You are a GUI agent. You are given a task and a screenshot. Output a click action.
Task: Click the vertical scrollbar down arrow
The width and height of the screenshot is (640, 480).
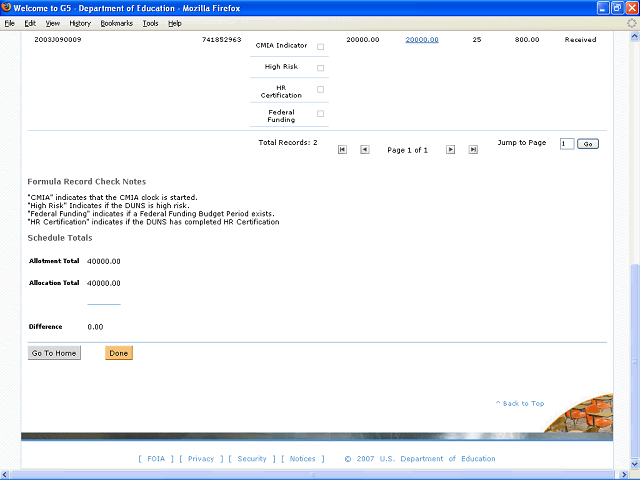pyautogui.click(x=635, y=464)
